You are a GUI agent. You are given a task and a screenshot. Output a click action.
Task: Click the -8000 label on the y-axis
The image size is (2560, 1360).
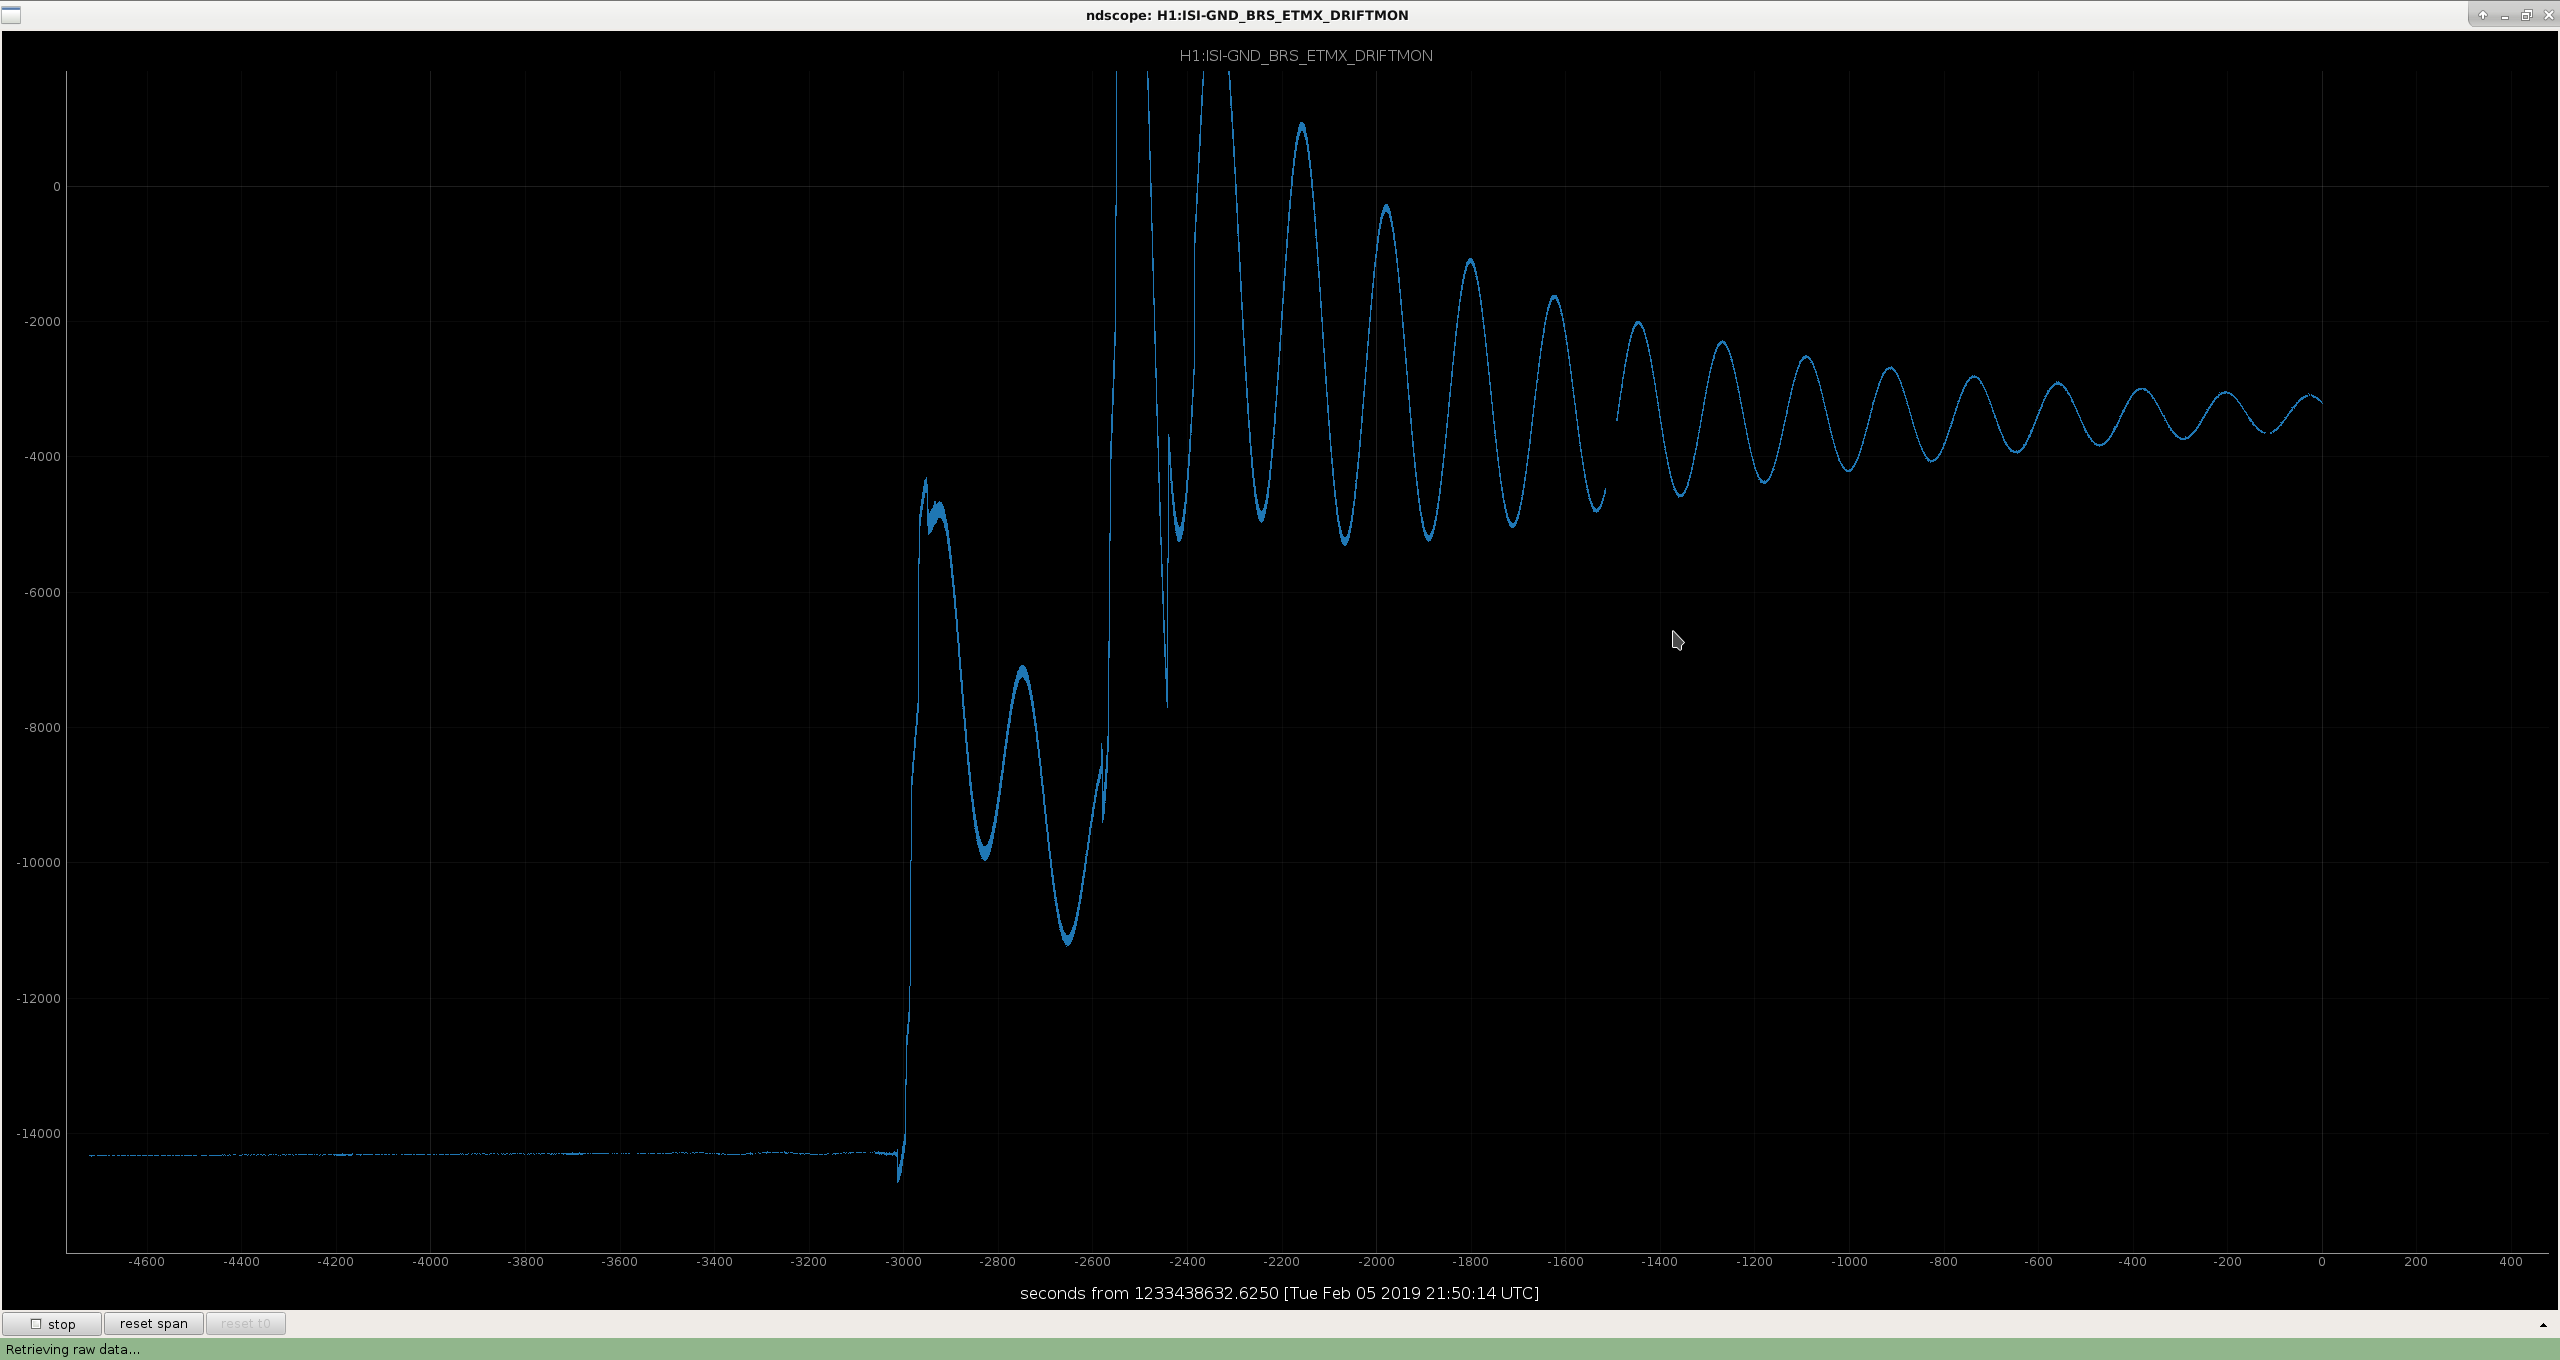coord(42,728)
